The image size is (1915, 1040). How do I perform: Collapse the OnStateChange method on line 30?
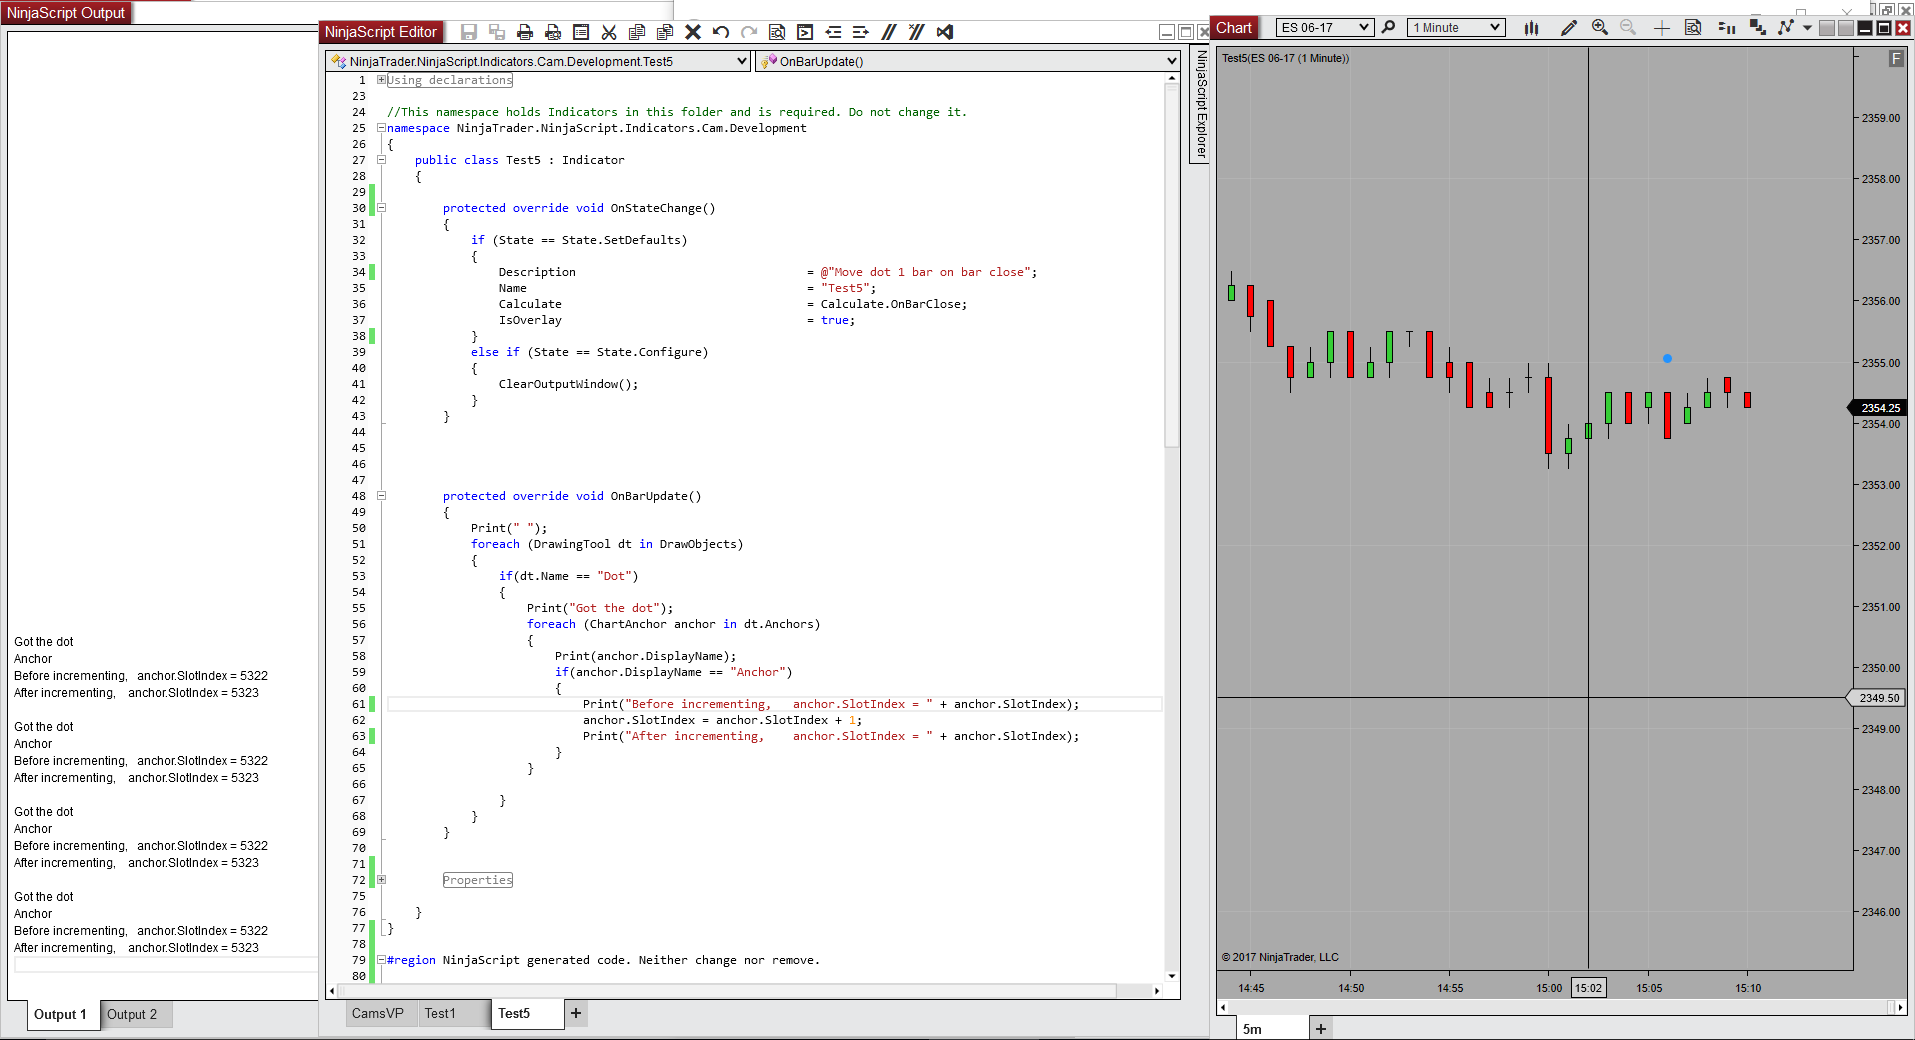[x=381, y=208]
